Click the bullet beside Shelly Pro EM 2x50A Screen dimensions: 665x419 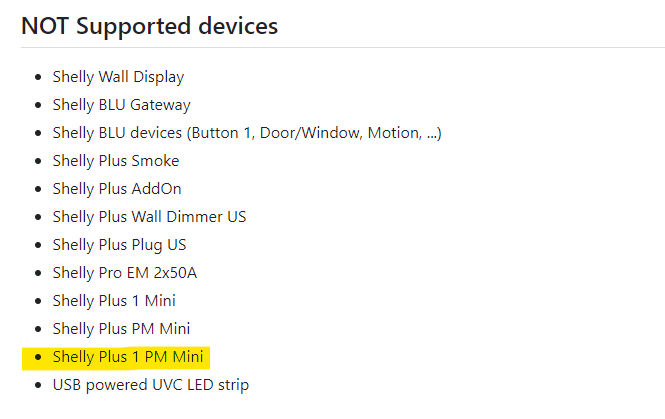tap(38, 273)
